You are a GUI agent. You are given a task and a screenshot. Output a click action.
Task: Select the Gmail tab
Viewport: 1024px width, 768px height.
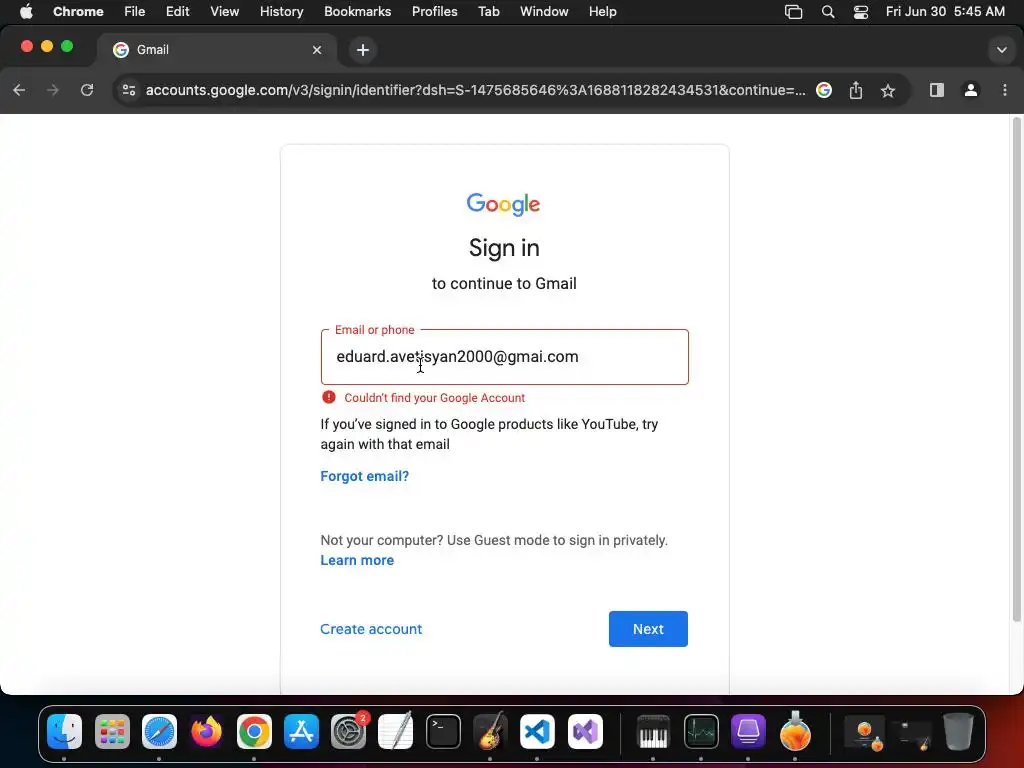coord(217,50)
